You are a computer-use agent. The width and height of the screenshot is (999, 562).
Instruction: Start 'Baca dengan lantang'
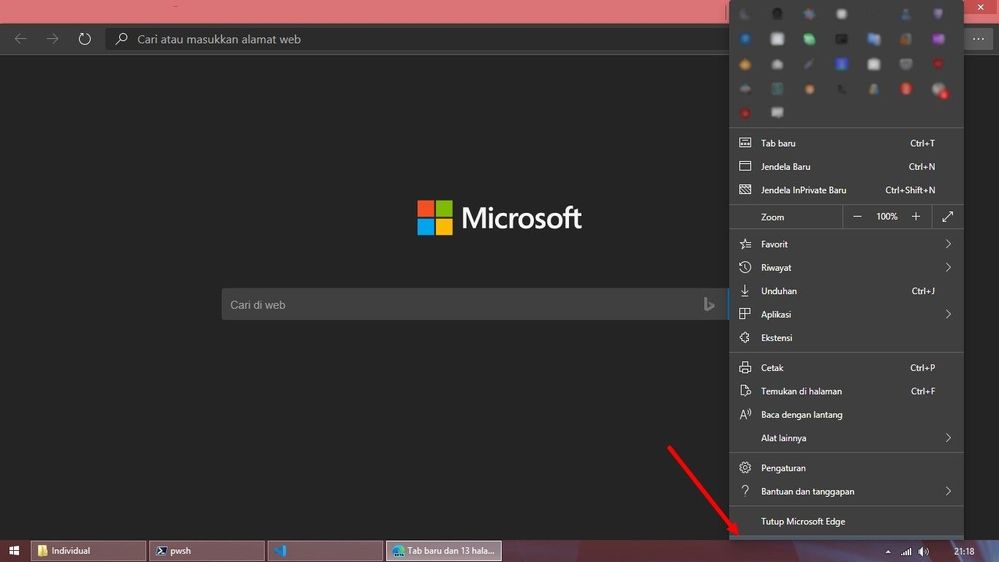pos(846,415)
